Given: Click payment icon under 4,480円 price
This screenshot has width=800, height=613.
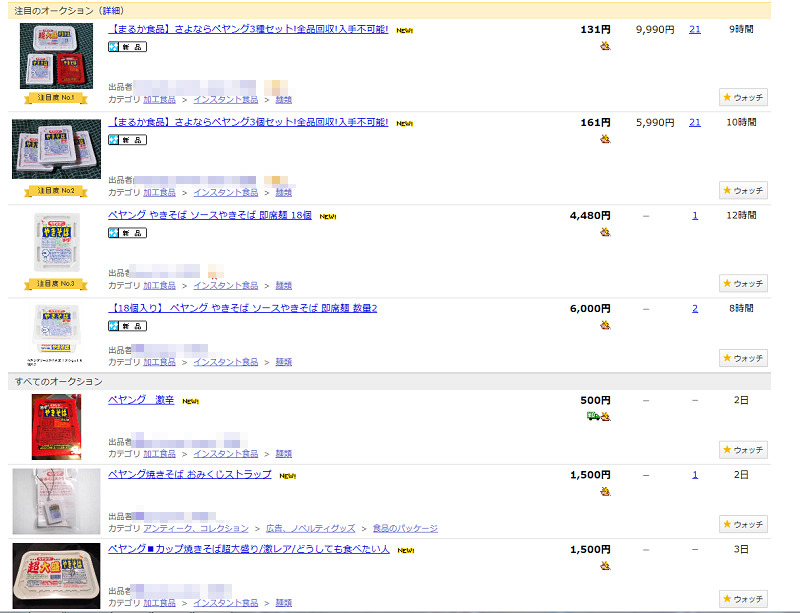Looking at the screenshot, I should pos(605,232).
